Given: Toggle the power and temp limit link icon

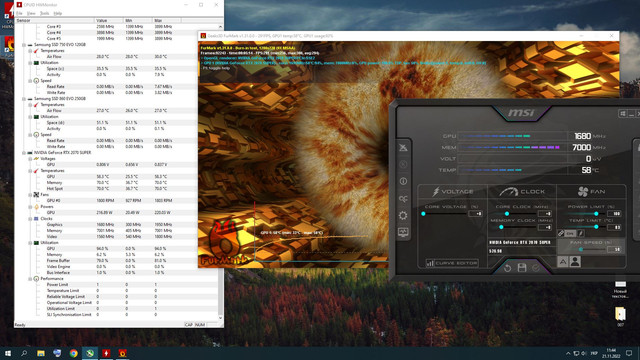Looking at the screenshot, I should [561, 233].
